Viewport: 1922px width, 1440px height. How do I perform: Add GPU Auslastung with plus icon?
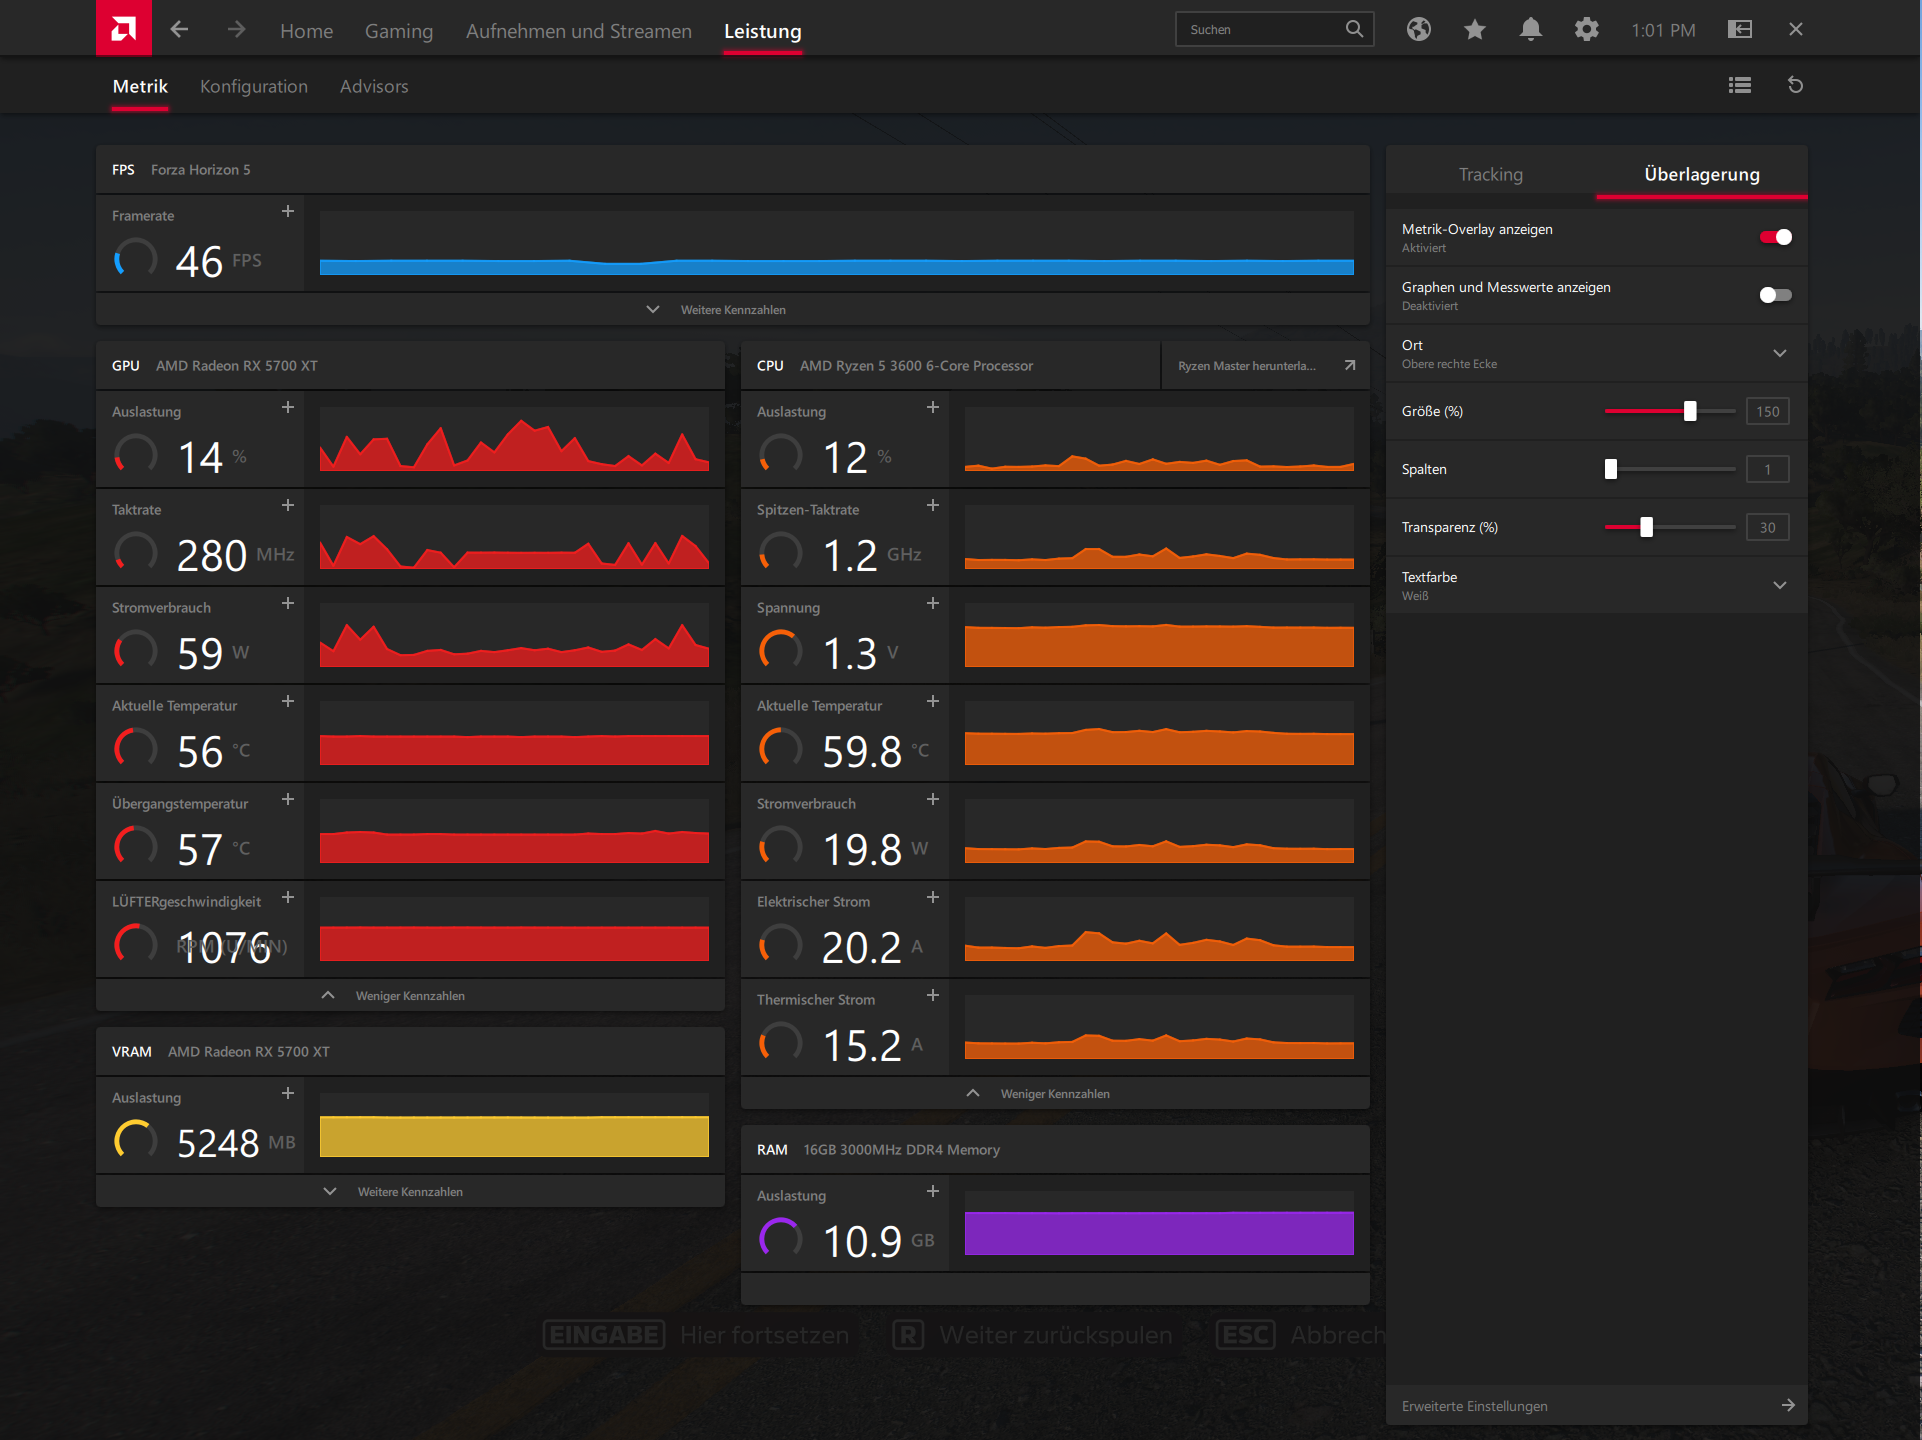[x=288, y=407]
